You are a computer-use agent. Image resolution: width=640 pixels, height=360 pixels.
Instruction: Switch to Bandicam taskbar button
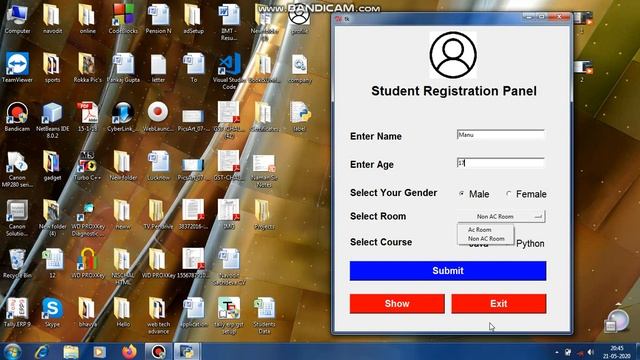point(158,351)
